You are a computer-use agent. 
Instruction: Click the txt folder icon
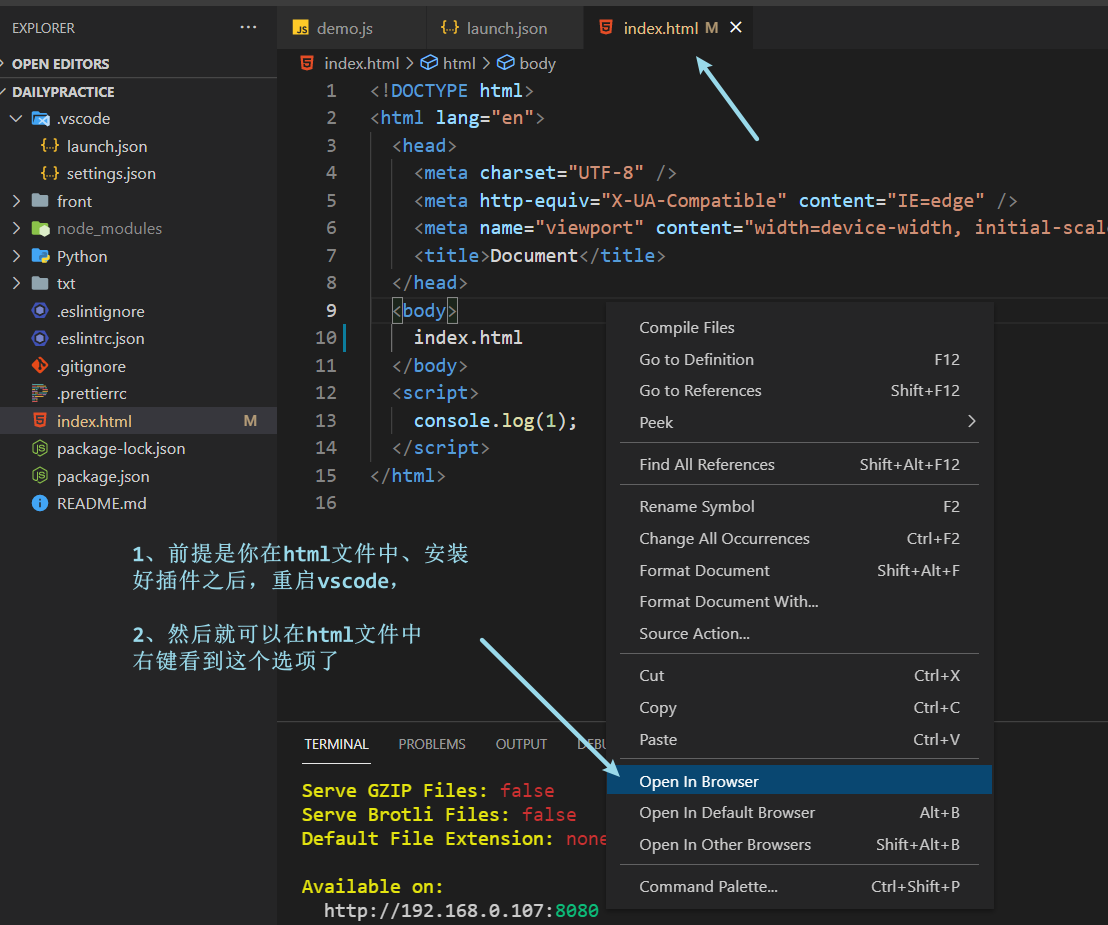[40, 283]
